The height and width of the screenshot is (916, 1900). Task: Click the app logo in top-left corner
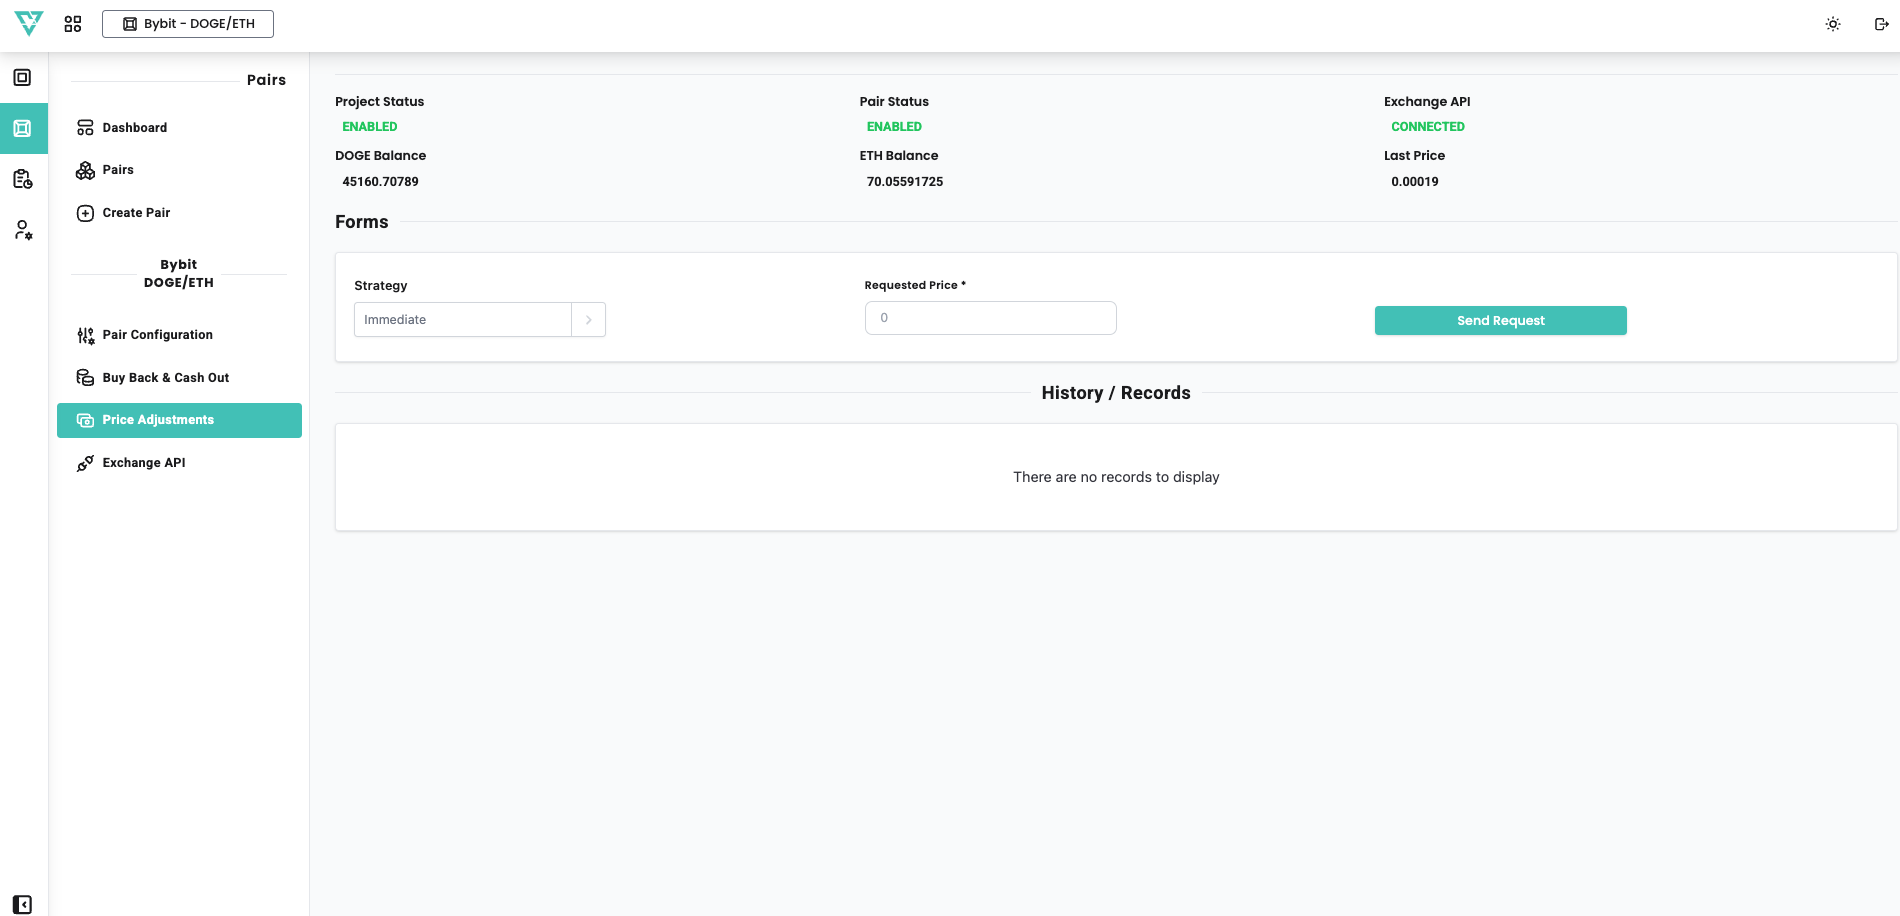29,23
